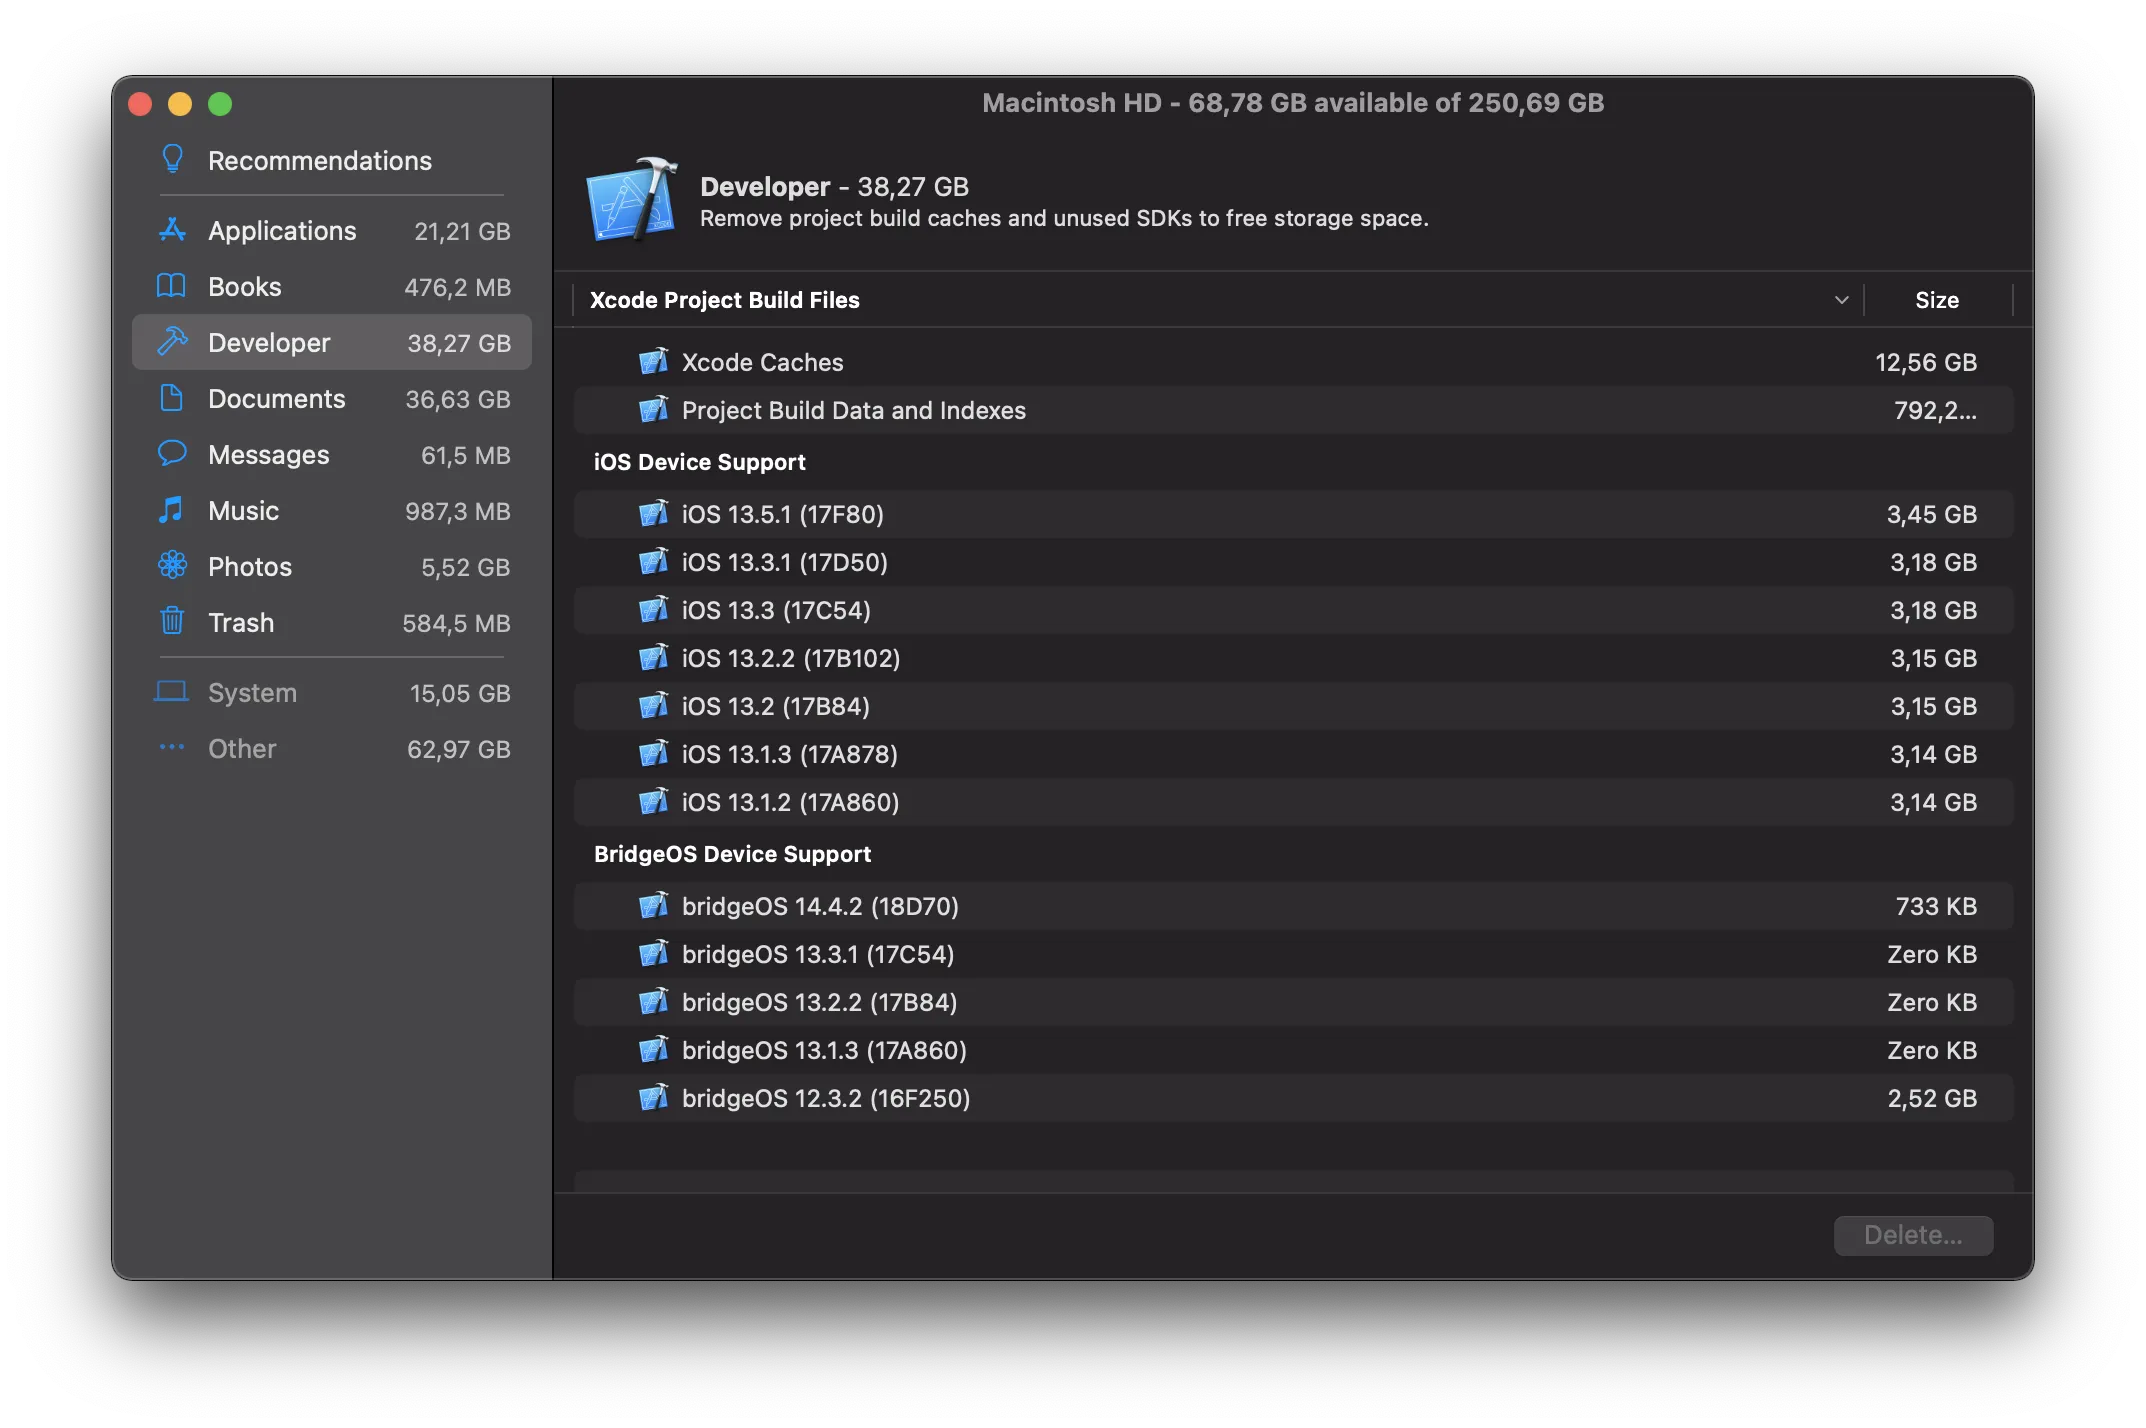Image resolution: width=2146 pixels, height=1428 pixels.
Task: Click the Messages bubble icon
Action: [x=172, y=454]
